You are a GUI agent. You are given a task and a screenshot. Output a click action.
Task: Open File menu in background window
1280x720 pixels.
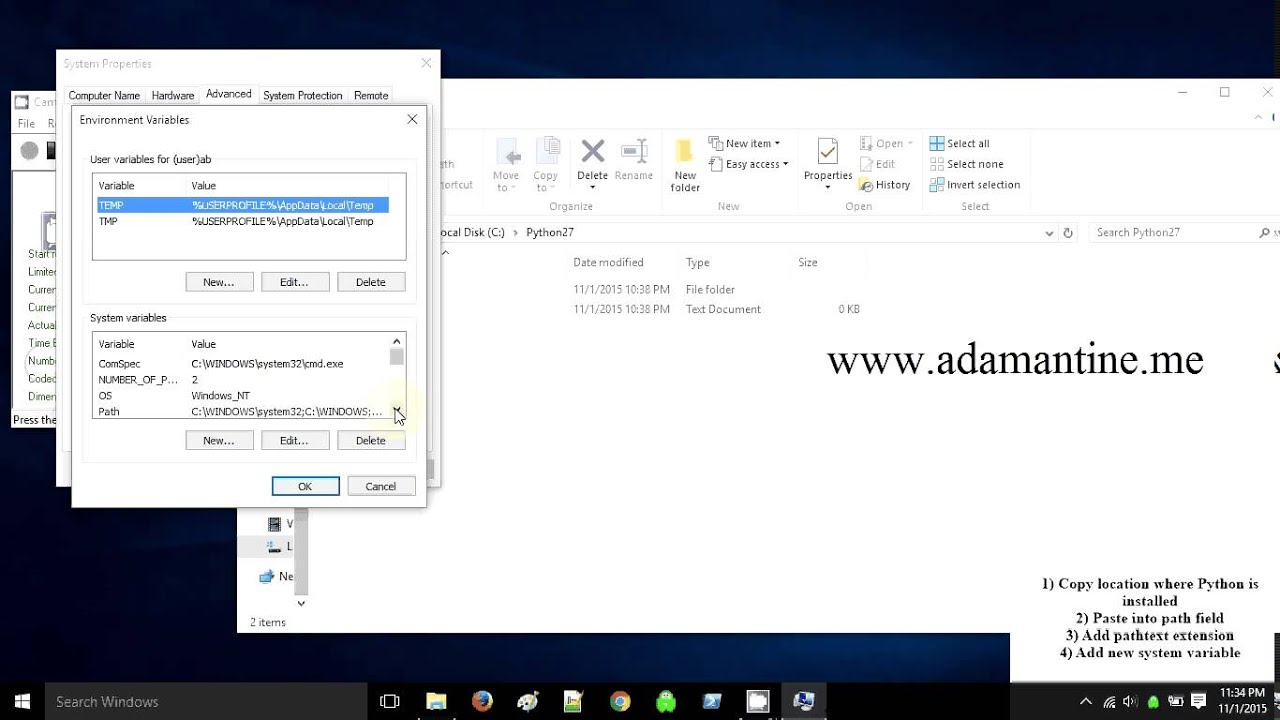26,124
